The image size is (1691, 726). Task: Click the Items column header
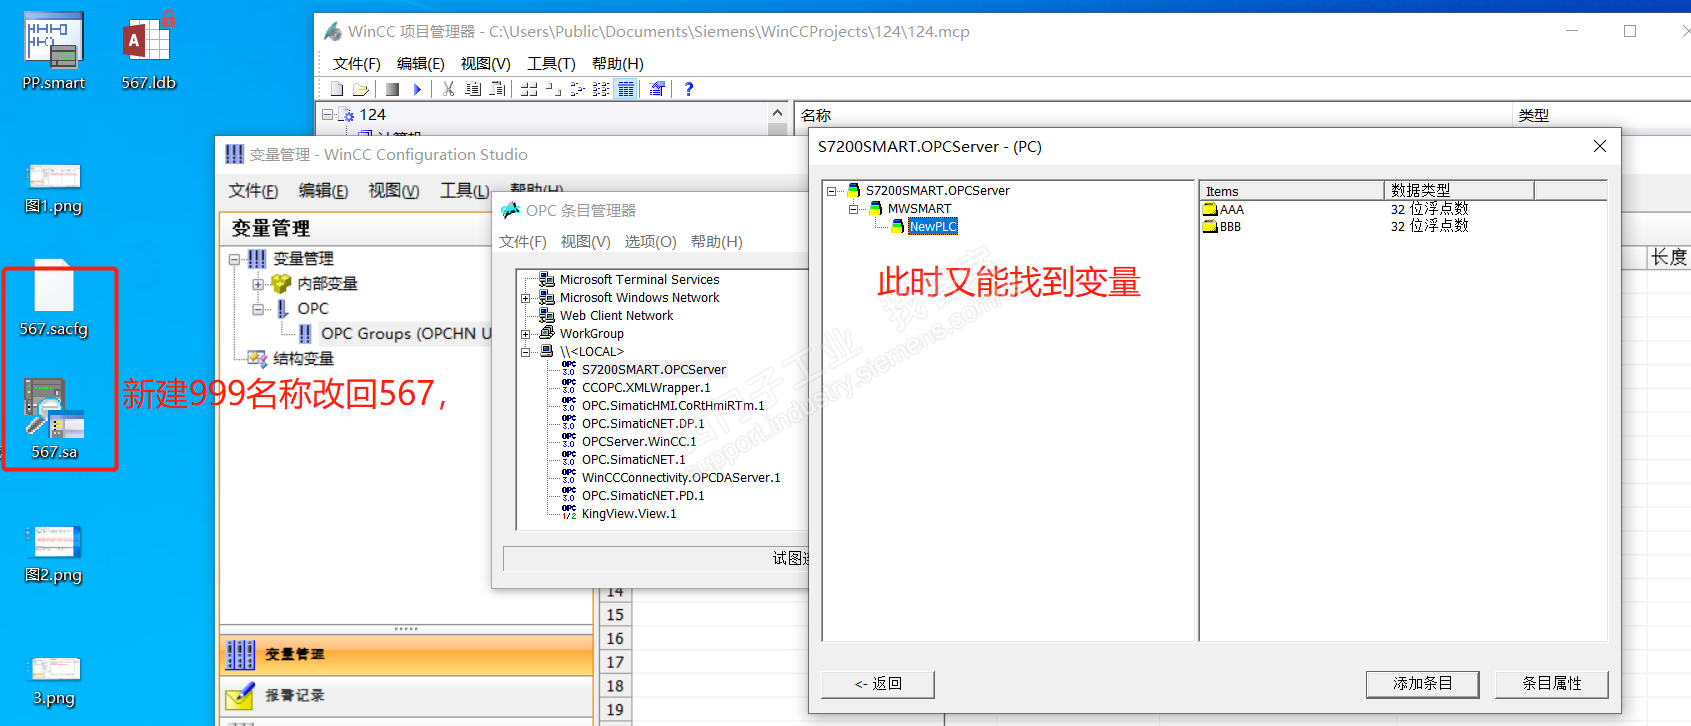point(1292,191)
